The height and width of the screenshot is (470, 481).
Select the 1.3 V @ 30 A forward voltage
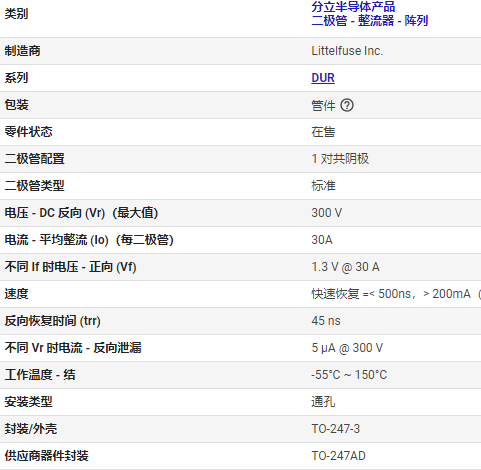(345, 267)
